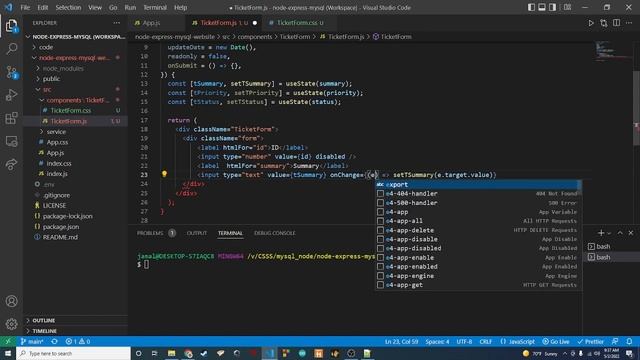This screenshot has width=640, height=360.
Task: Toggle checkbox for e4-app-enable suggestion
Action: coord(380,258)
